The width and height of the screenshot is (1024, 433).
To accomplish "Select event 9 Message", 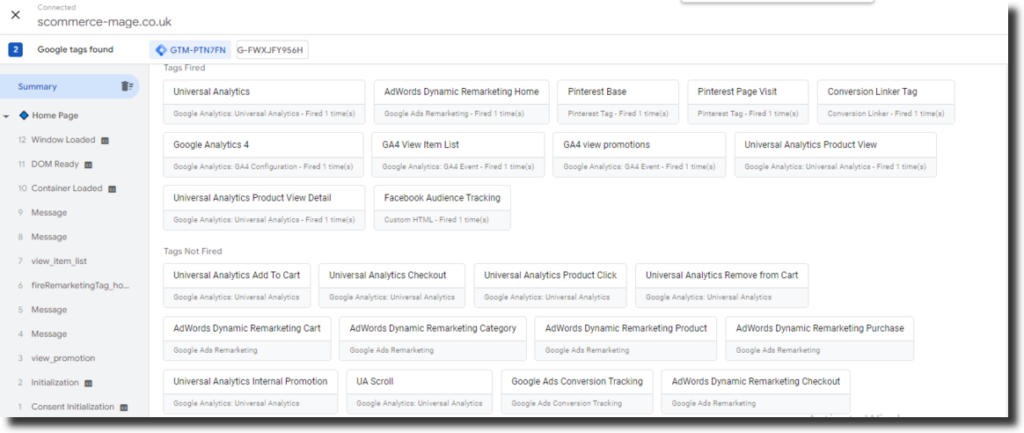I will [43, 212].
